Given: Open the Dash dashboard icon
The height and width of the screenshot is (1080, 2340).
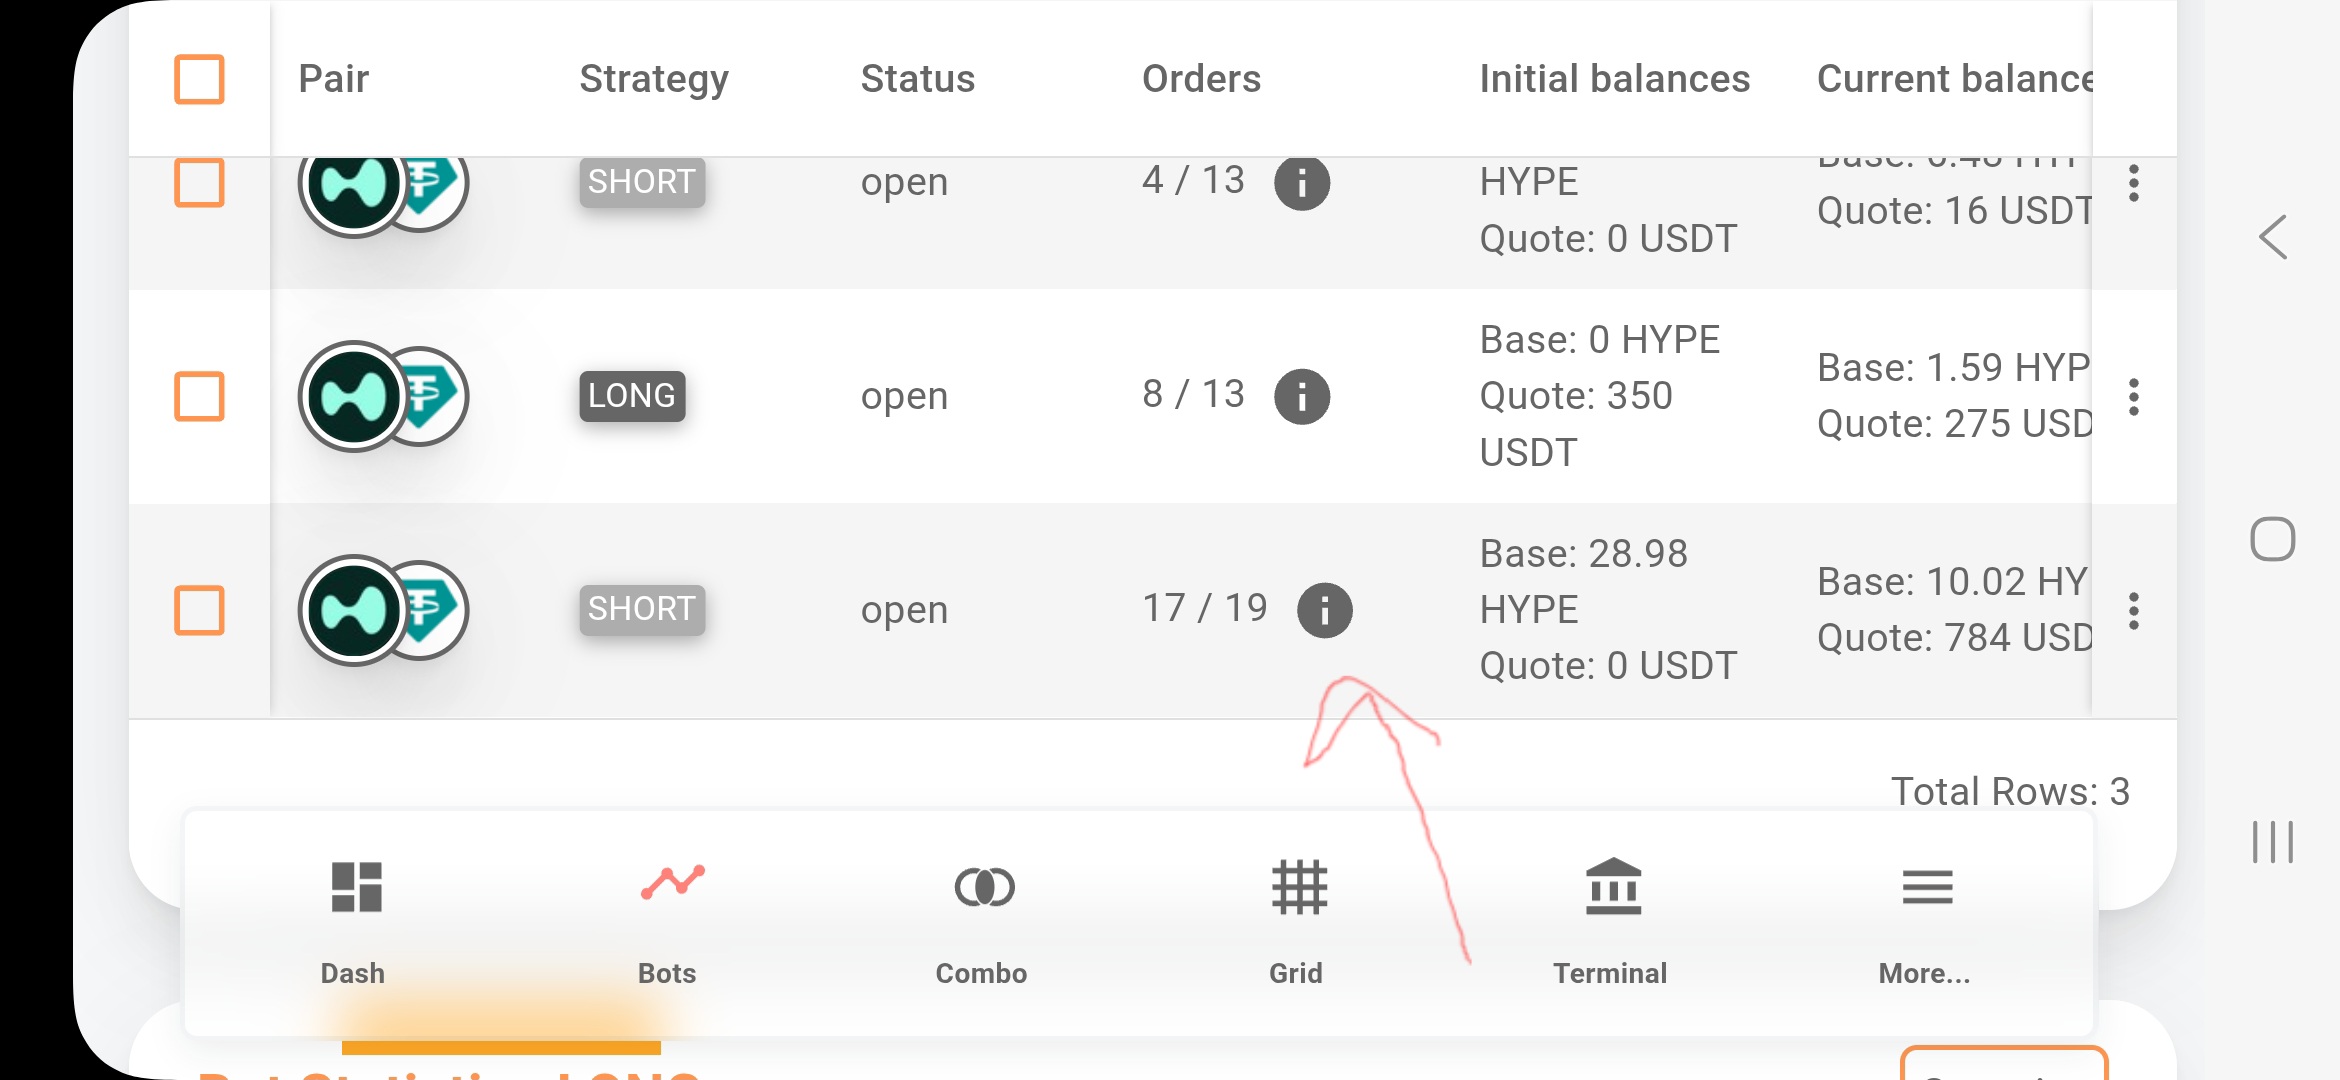Looking at the screenshot, I should coord(356,887).
